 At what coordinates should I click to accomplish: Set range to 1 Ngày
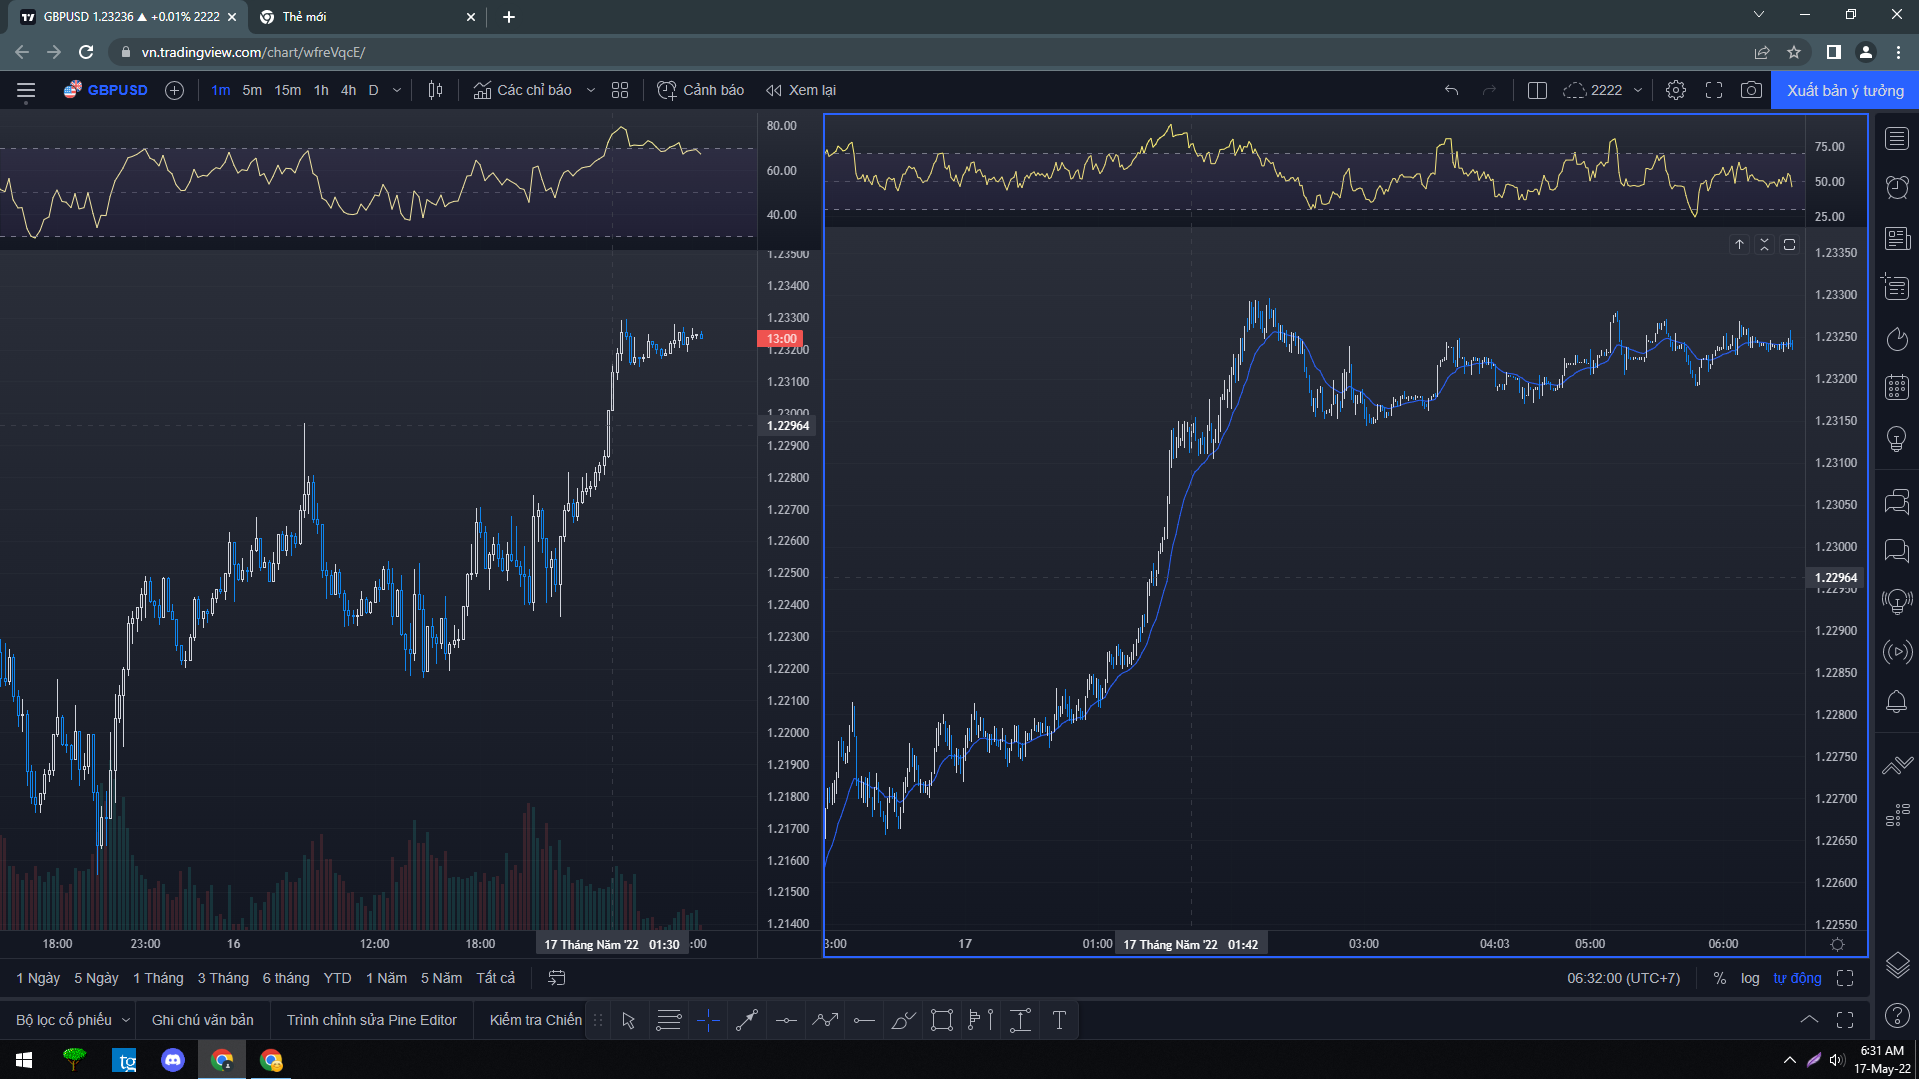(38, 978)
